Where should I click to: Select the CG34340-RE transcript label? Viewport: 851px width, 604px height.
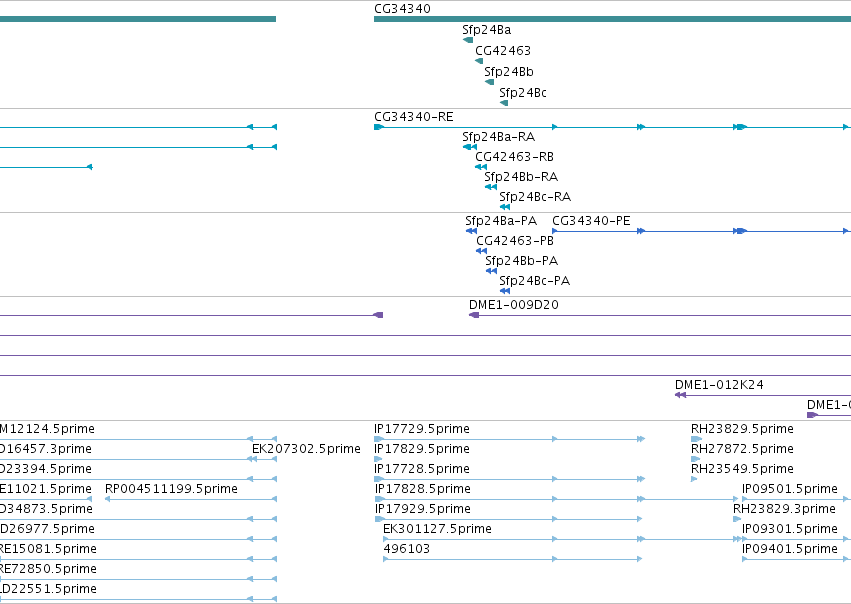click(414, 117)
